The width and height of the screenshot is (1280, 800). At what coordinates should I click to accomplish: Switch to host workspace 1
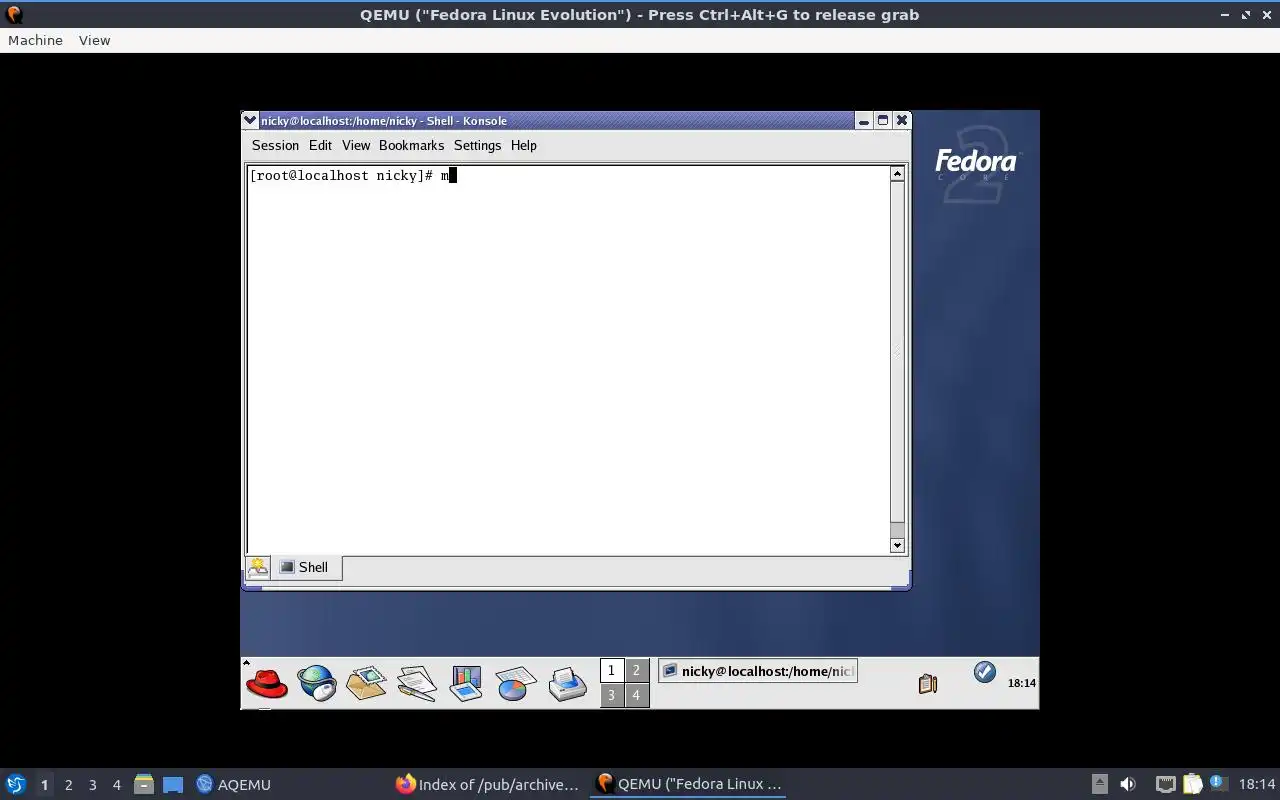(x=44, y=785)
